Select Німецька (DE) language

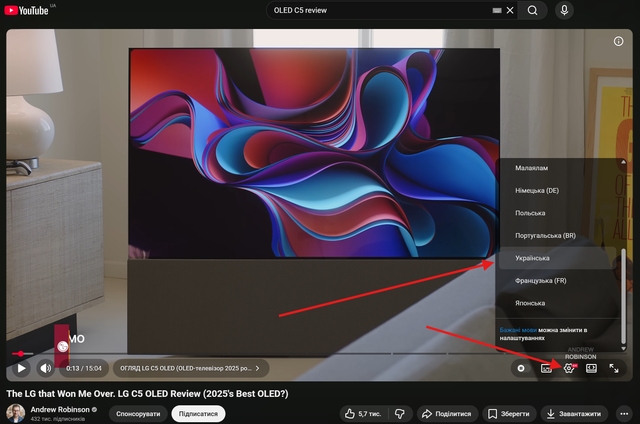[x=557, y=191]
